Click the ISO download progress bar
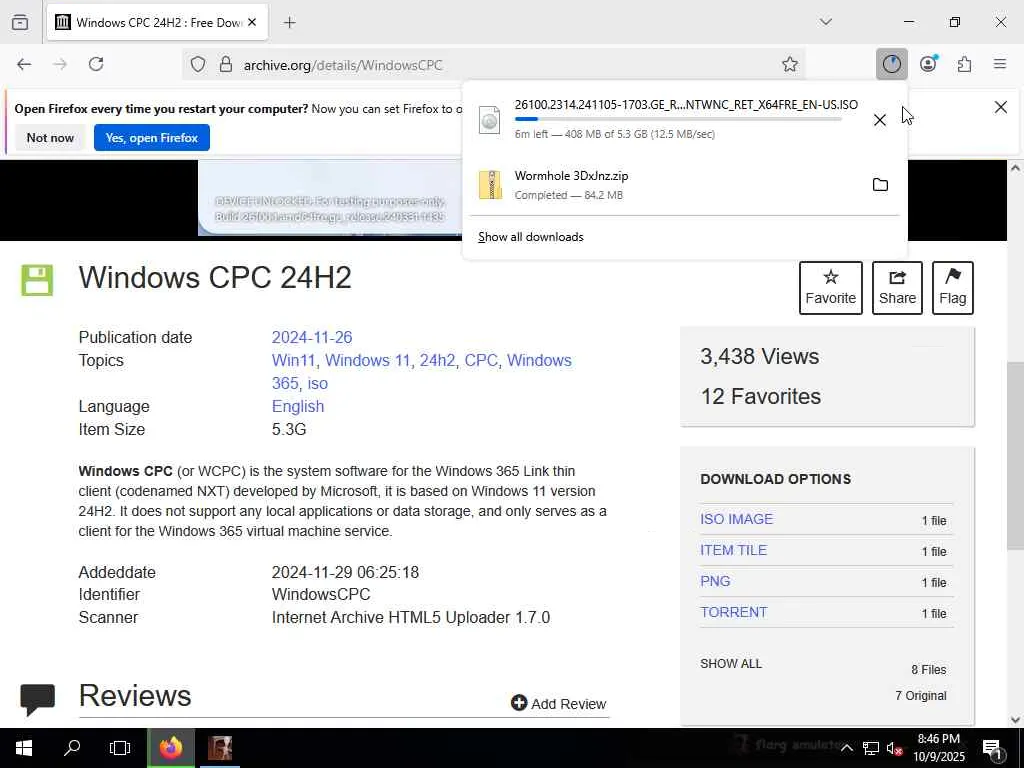The image size is (1024, 768). coord(678,119)
